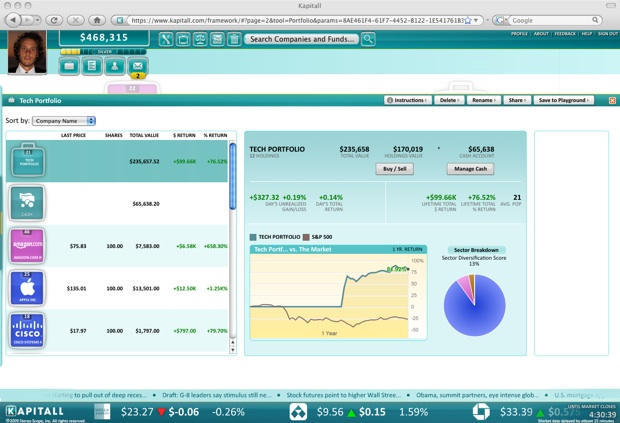
Task: Click the browser stop loading button
Action: [76, 20]
